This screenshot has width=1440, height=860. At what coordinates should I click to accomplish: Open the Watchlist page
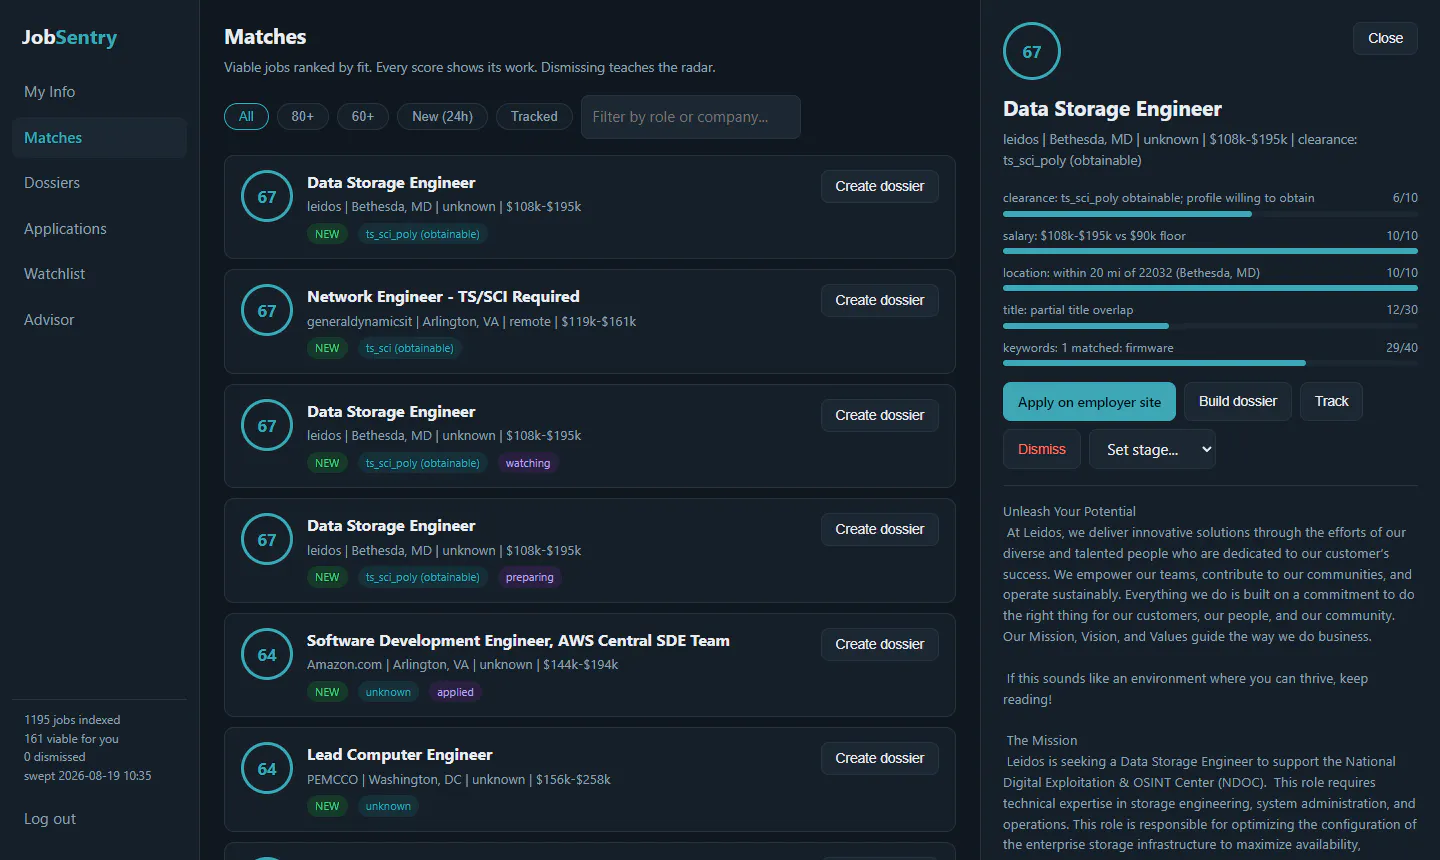pos(99,274)
